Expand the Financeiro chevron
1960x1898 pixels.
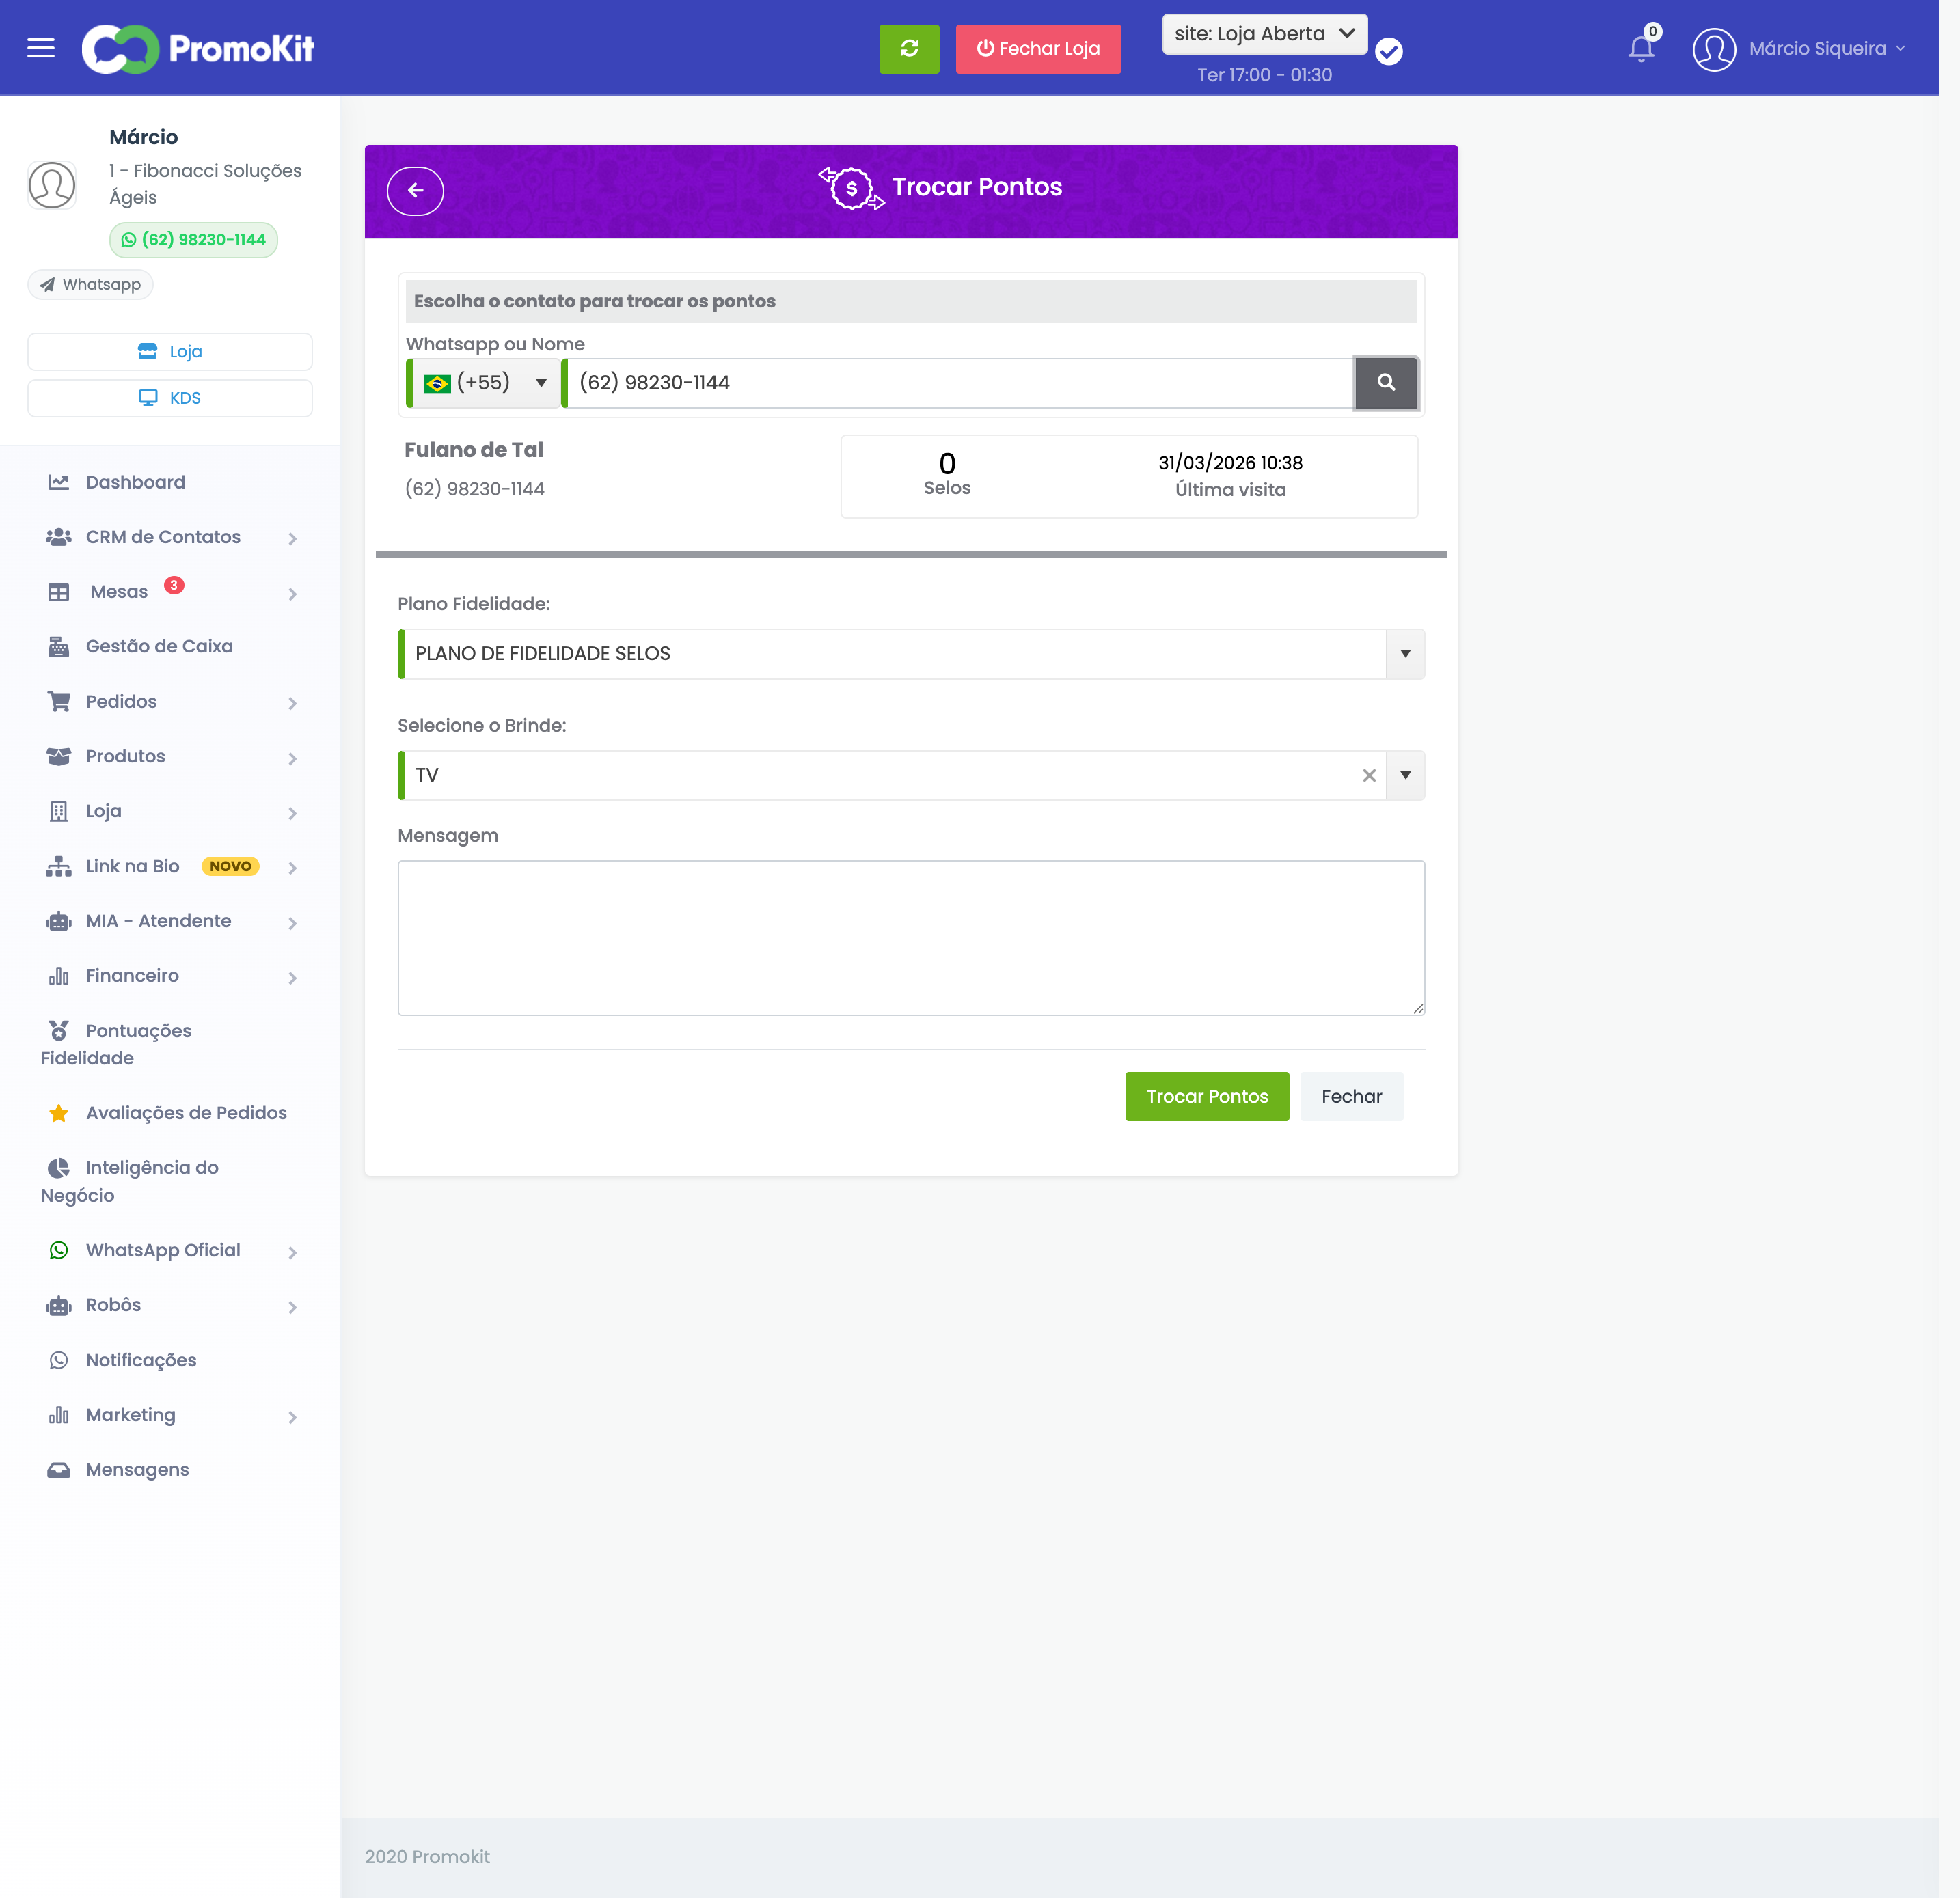click(292, 978)
